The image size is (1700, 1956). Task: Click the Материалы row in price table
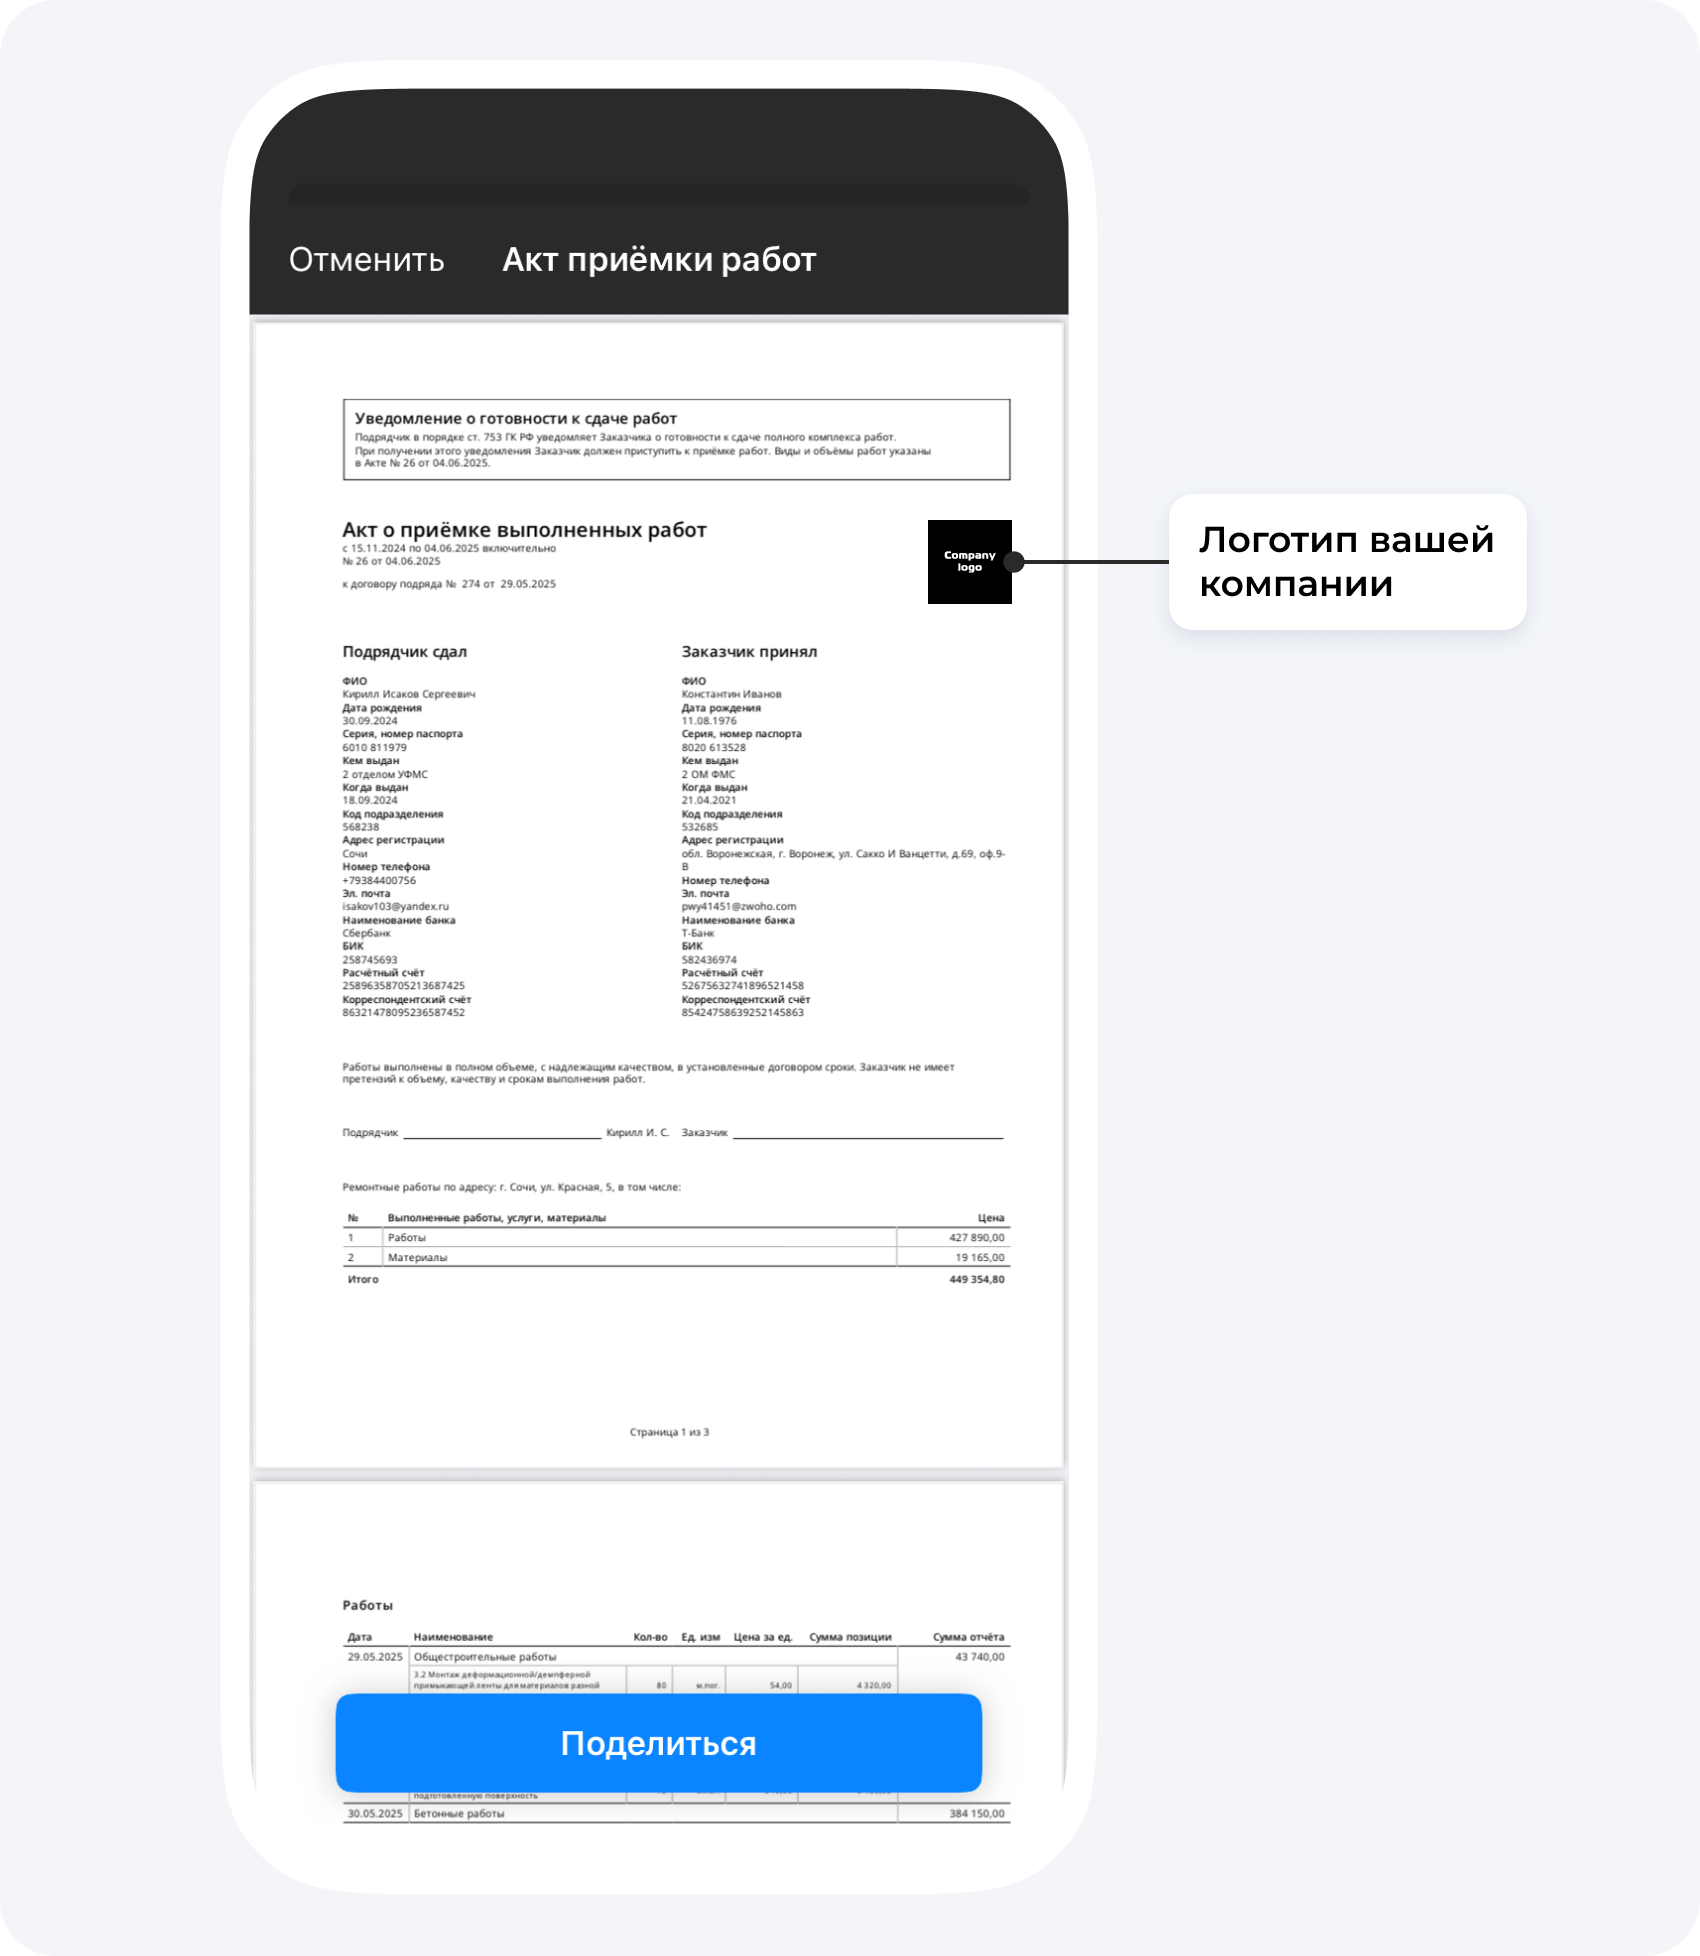[676, 1258]
